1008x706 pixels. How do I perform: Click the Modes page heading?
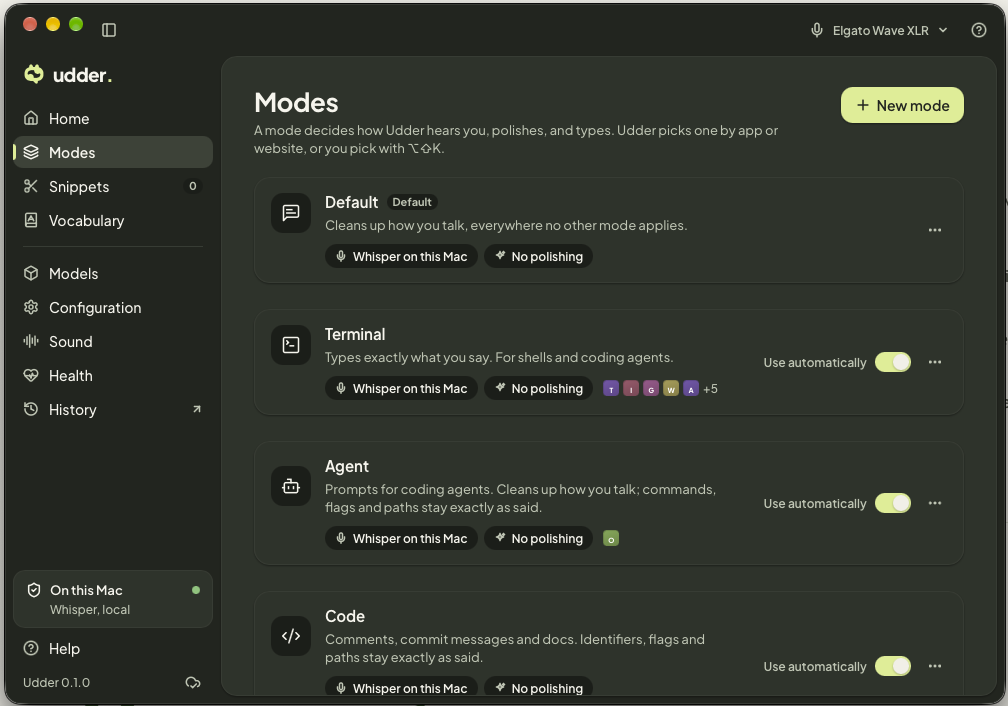pyautogui.click(x=296, y=103)
